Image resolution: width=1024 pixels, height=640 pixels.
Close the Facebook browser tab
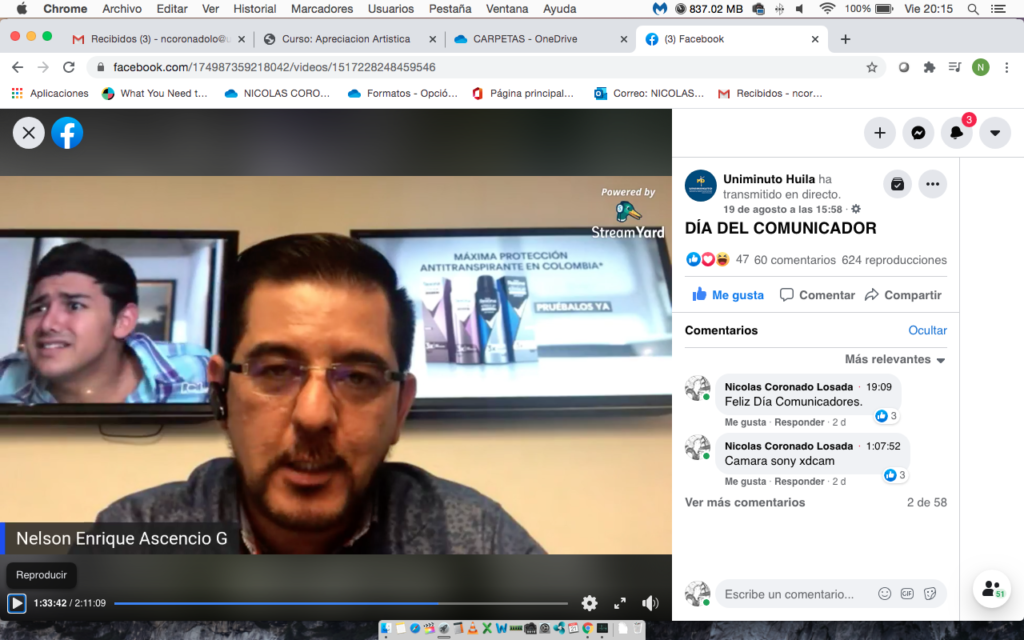pyautogui.click(x=815, y=39)
